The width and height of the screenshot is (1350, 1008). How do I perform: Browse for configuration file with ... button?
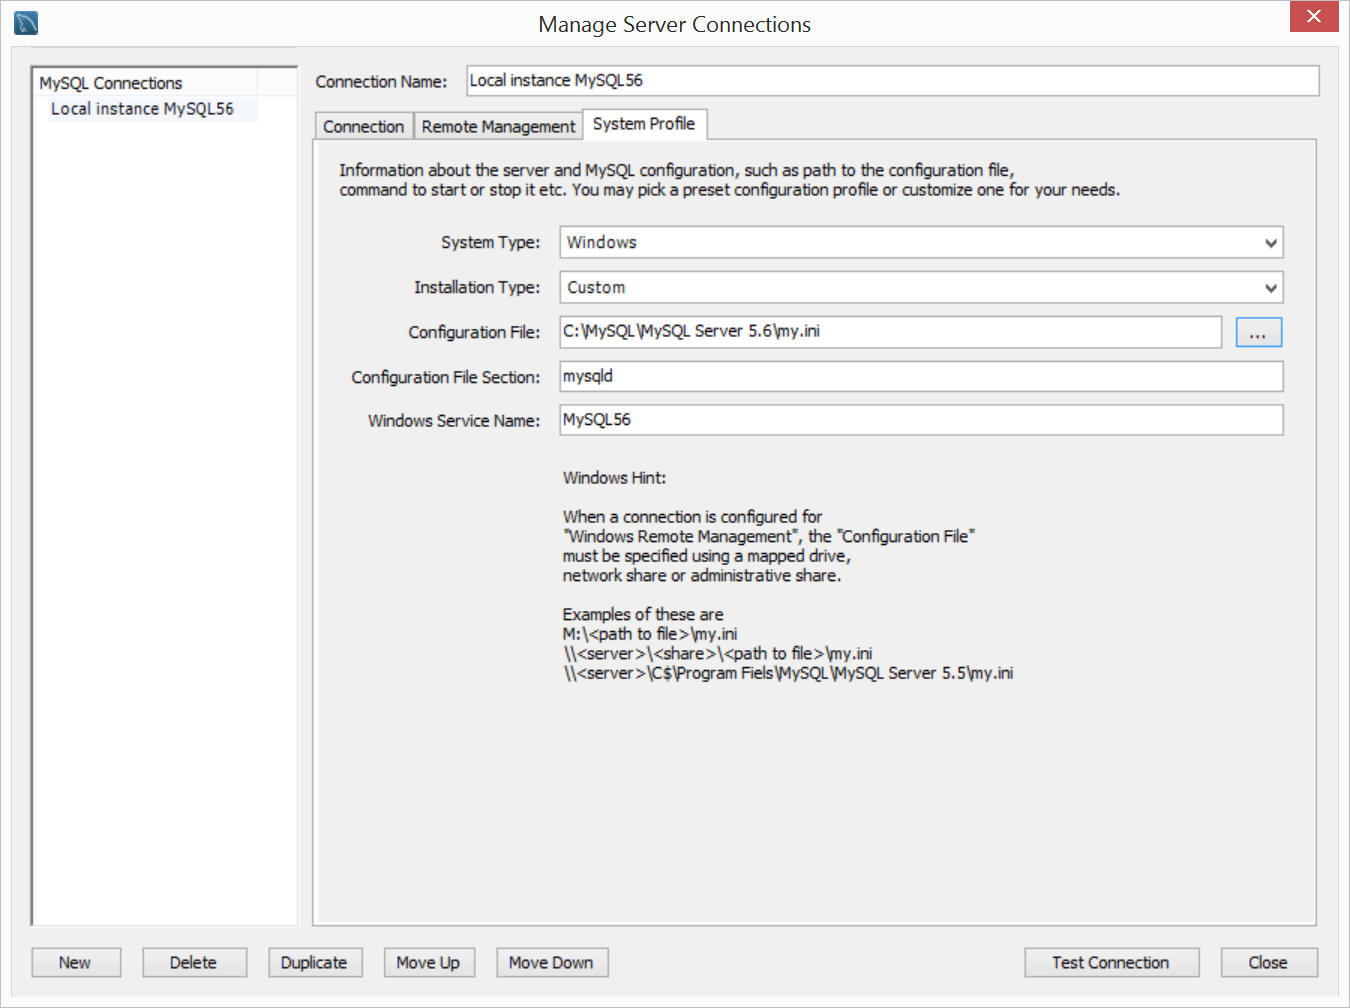tap(1258, 333)
